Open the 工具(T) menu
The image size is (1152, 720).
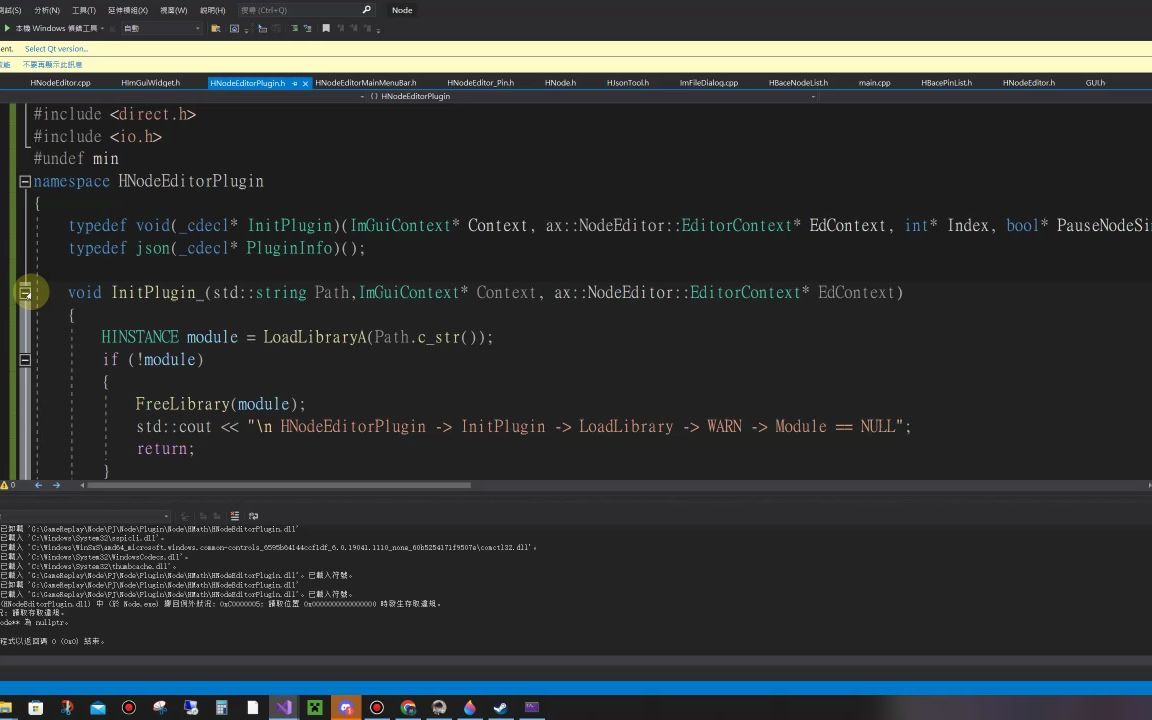coord(84,10)
